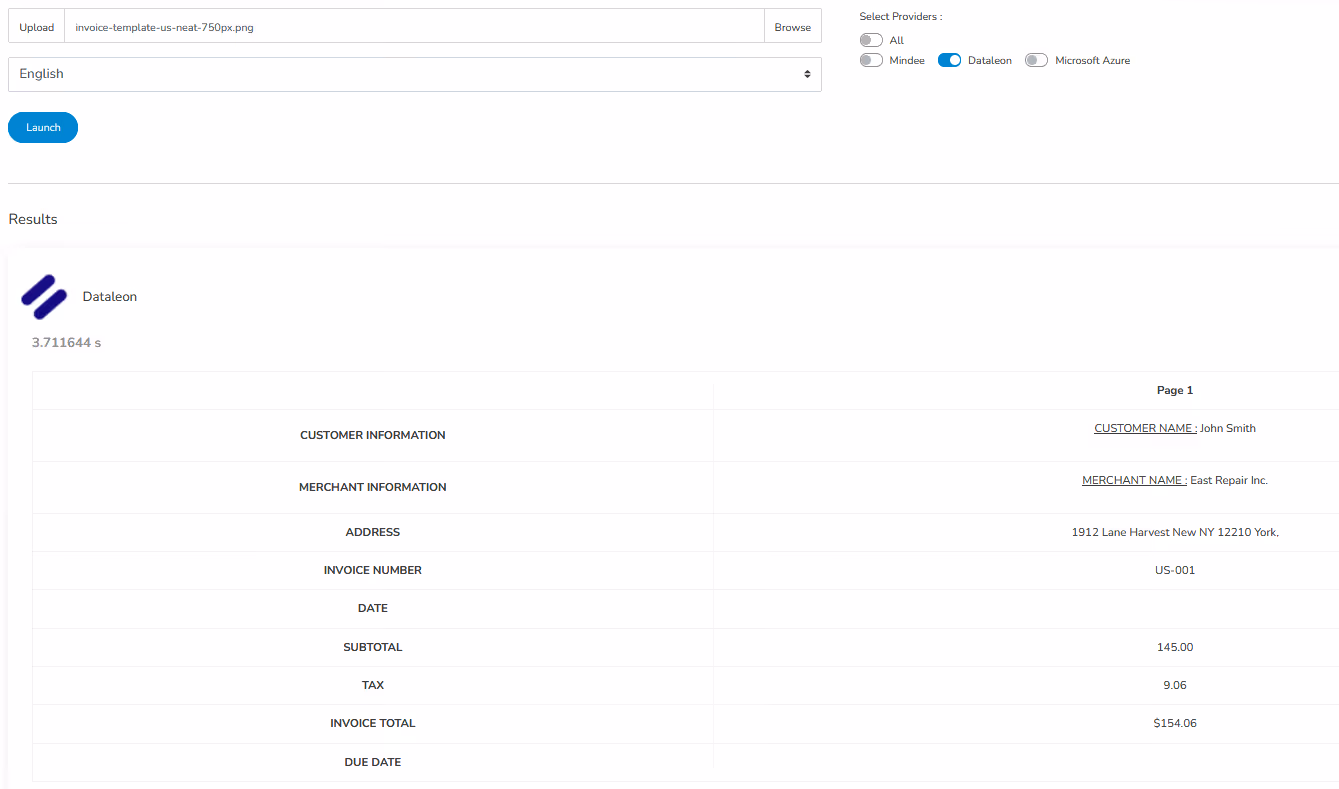Click the DATE row label
Viewport: 1339px width, 789px height.
click(373, 608)
